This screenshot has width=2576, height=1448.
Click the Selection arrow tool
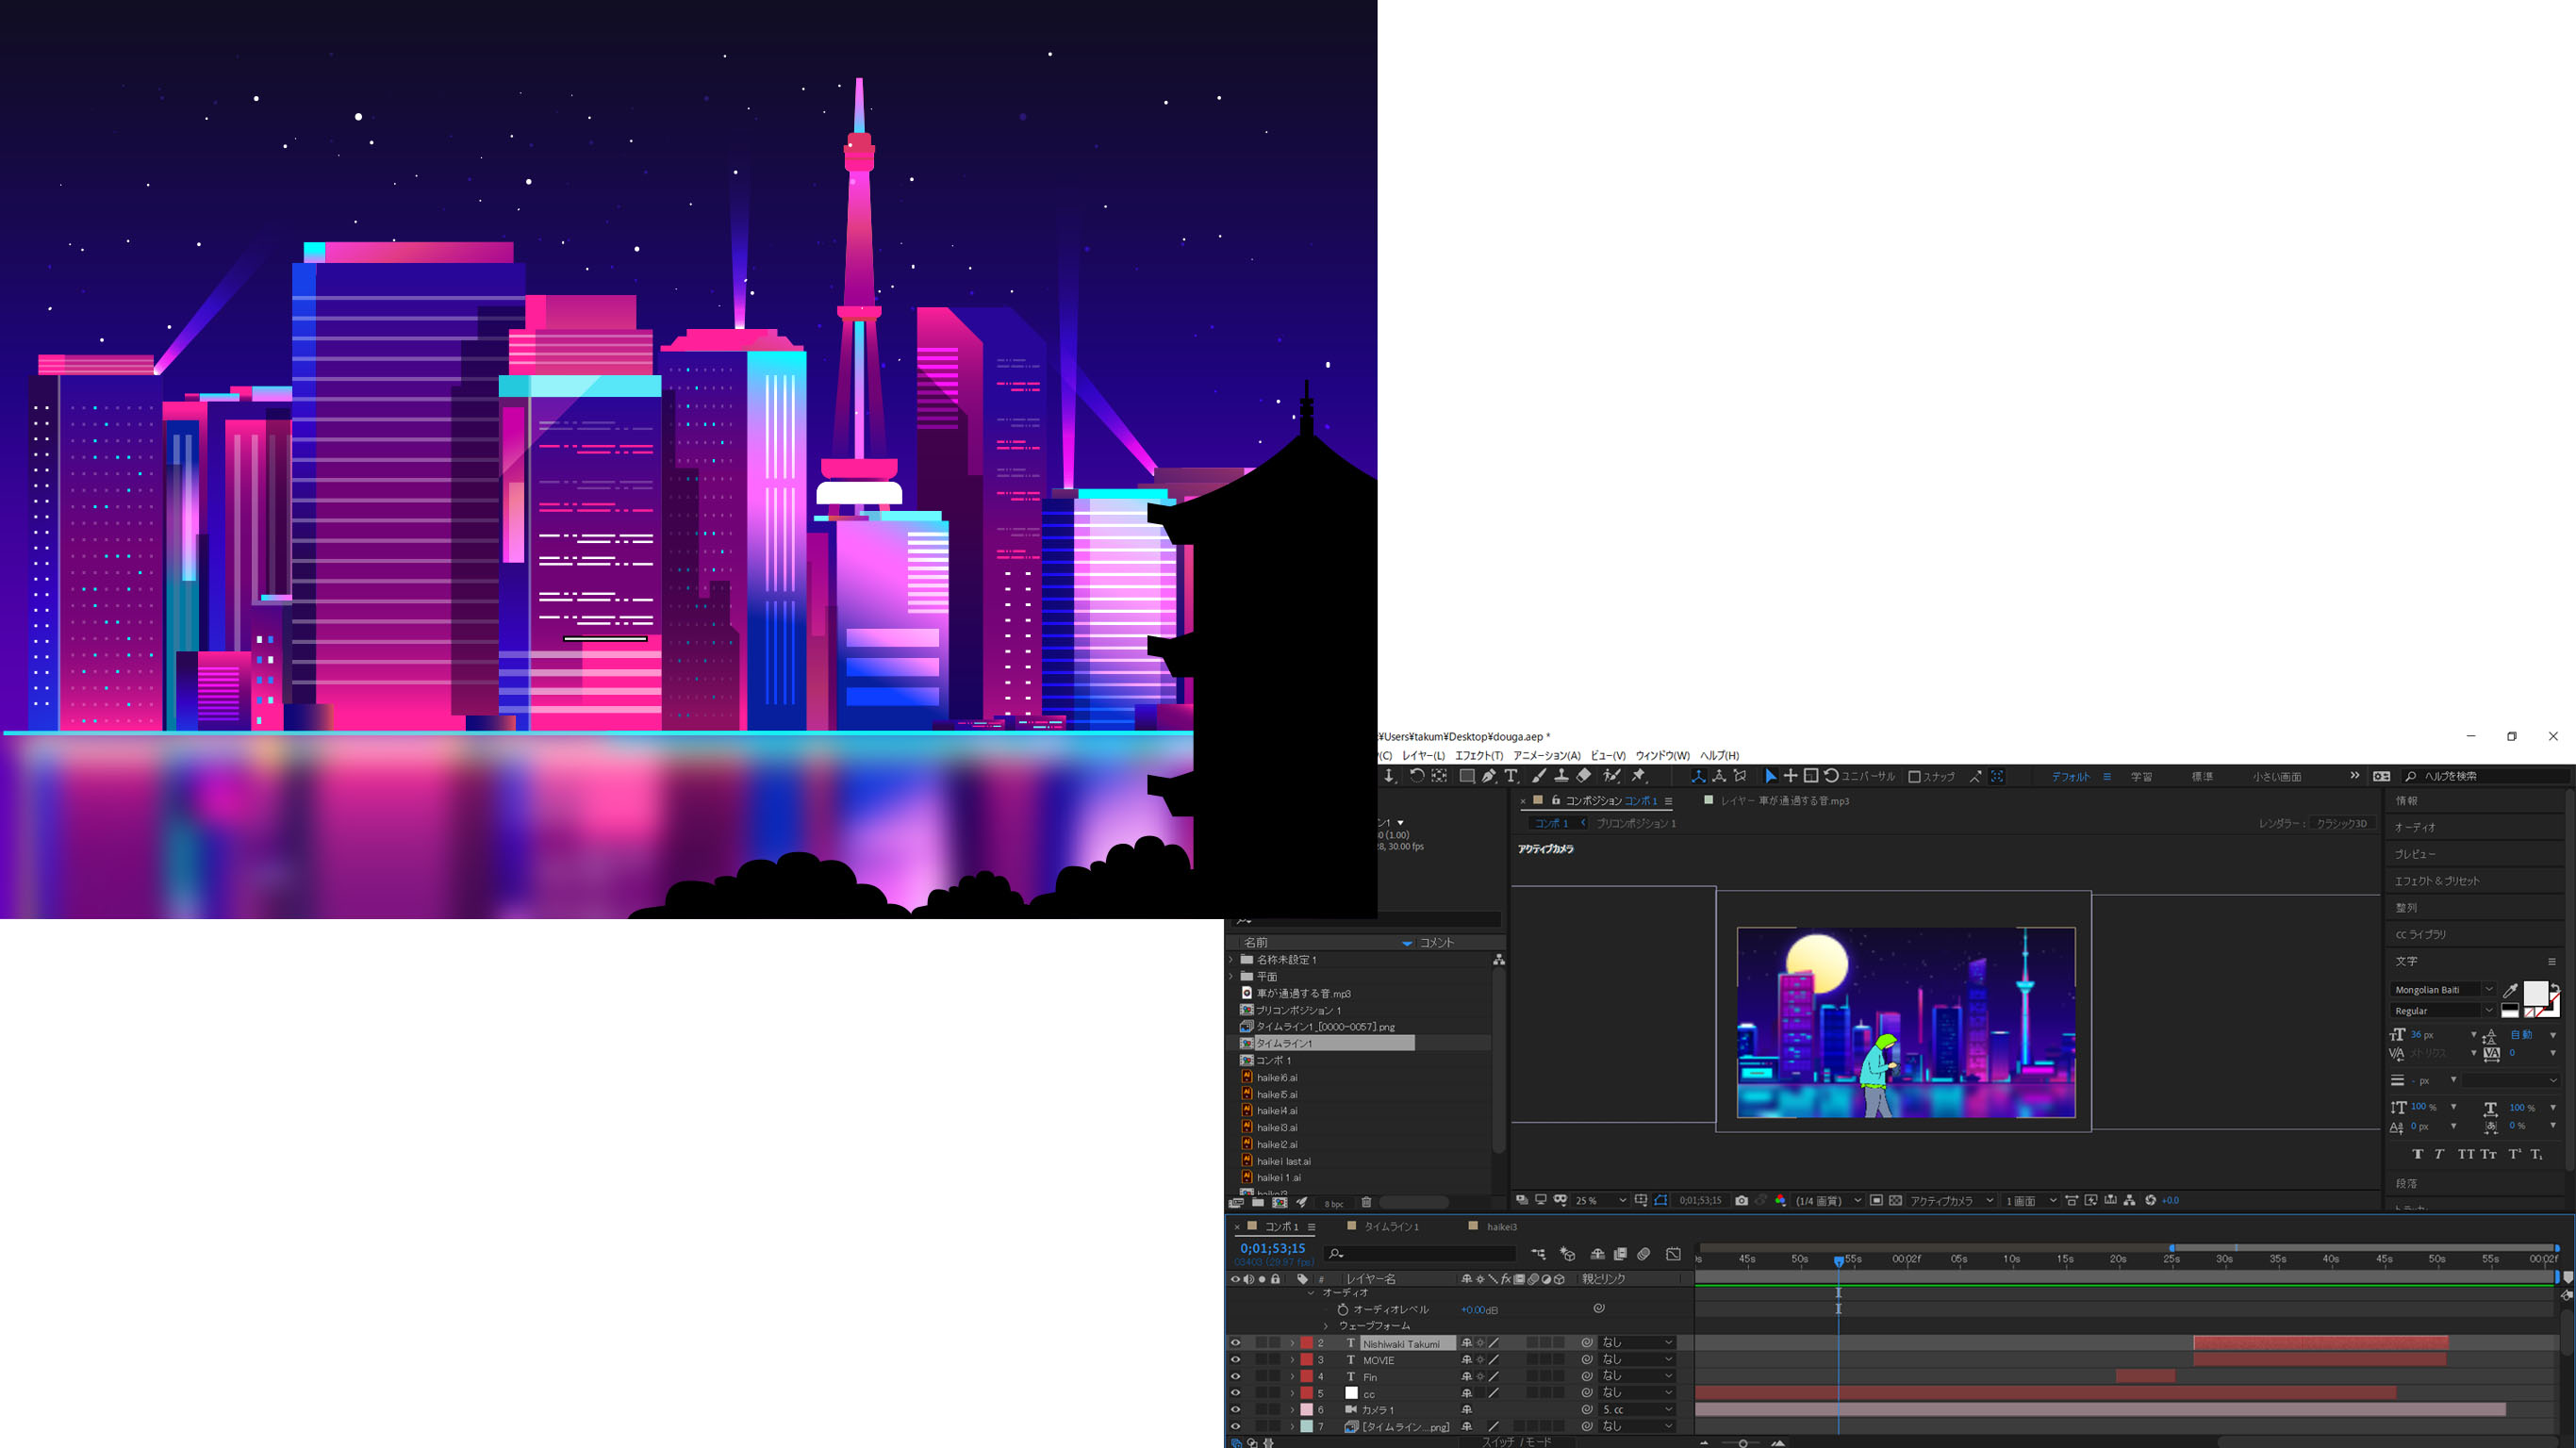click(x=1770, y=776)
